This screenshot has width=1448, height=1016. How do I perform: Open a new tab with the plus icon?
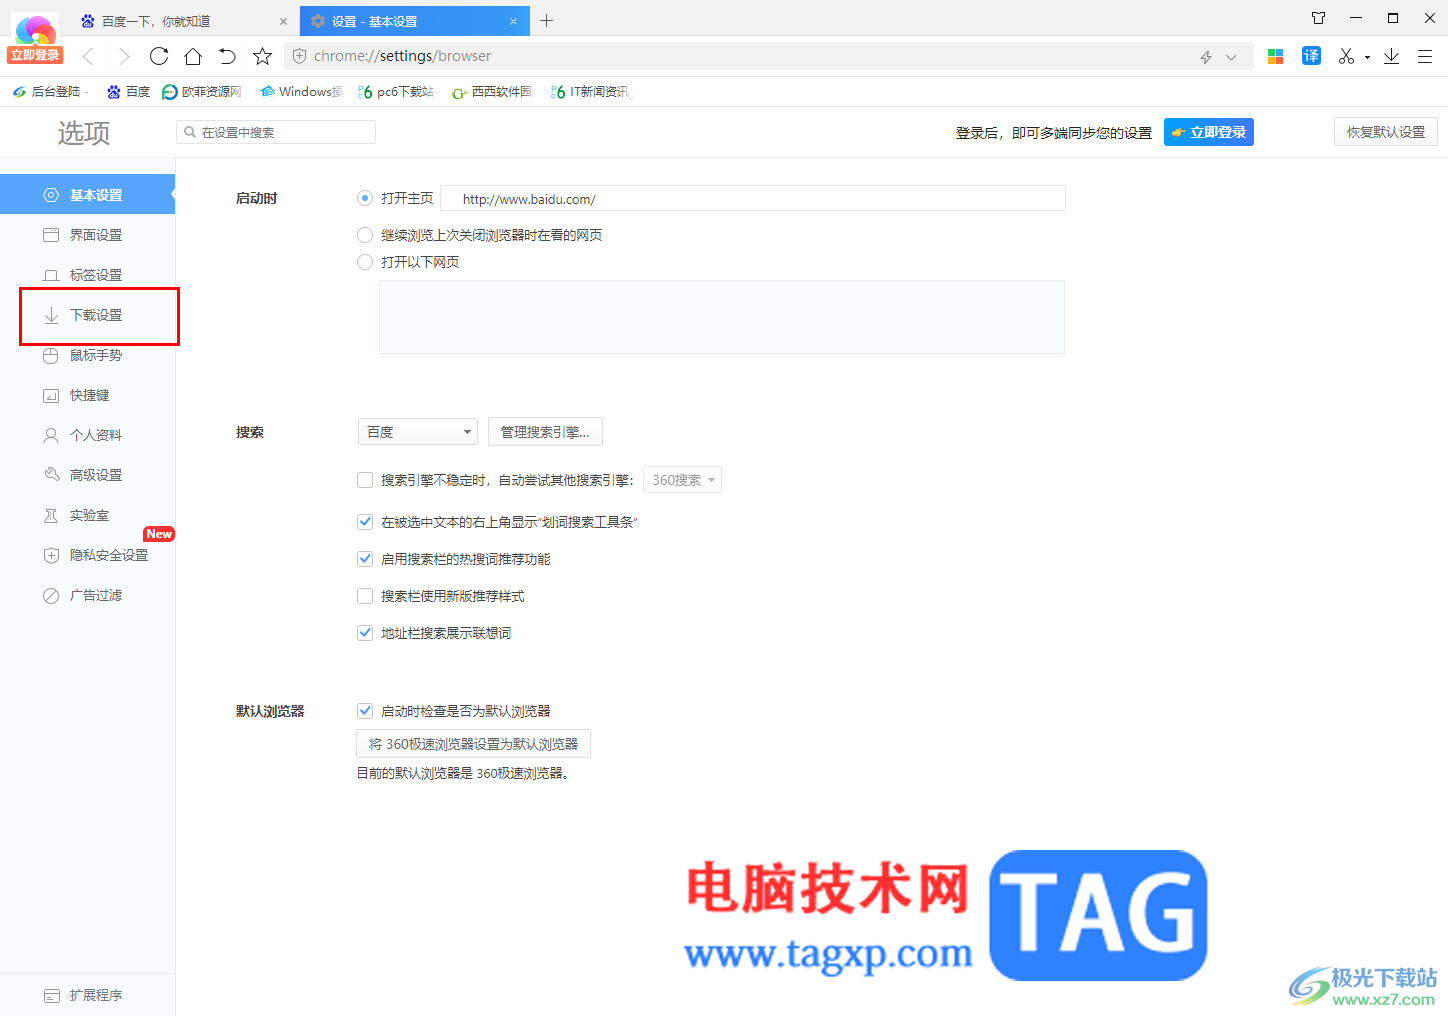(546, 20)
